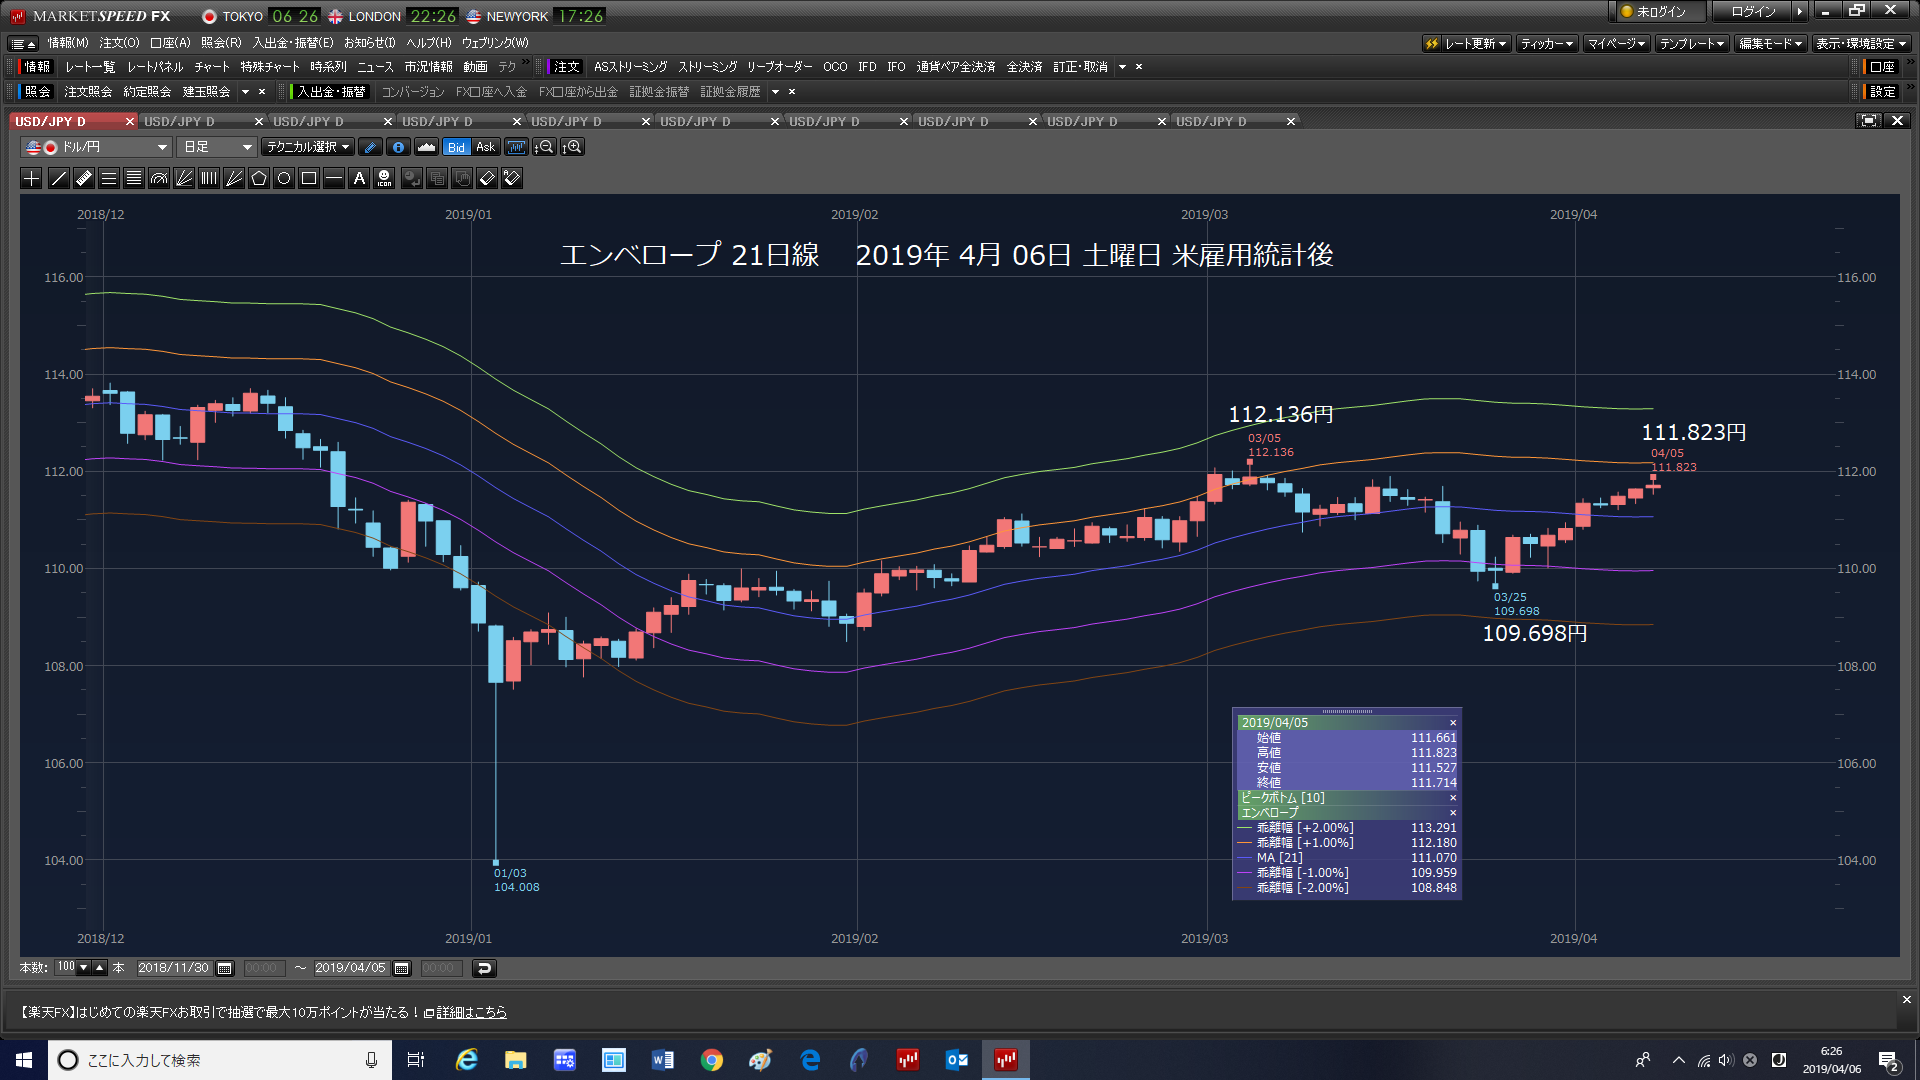This screenshot has height=1080, width=1920.
Task: Select the pentagon shape tool
Action: tap(259, 178)
